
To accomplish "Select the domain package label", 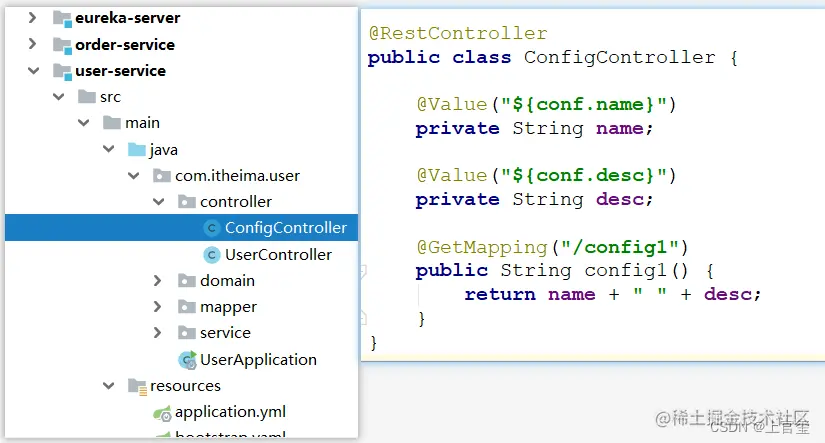I will [x=227, y=280].
